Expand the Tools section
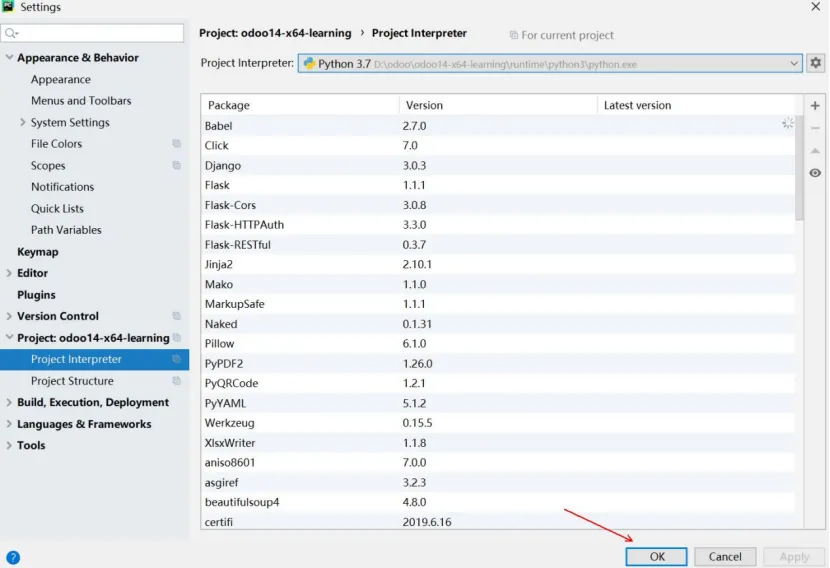The width and height of the screenshot is (830, 568). 9,445
